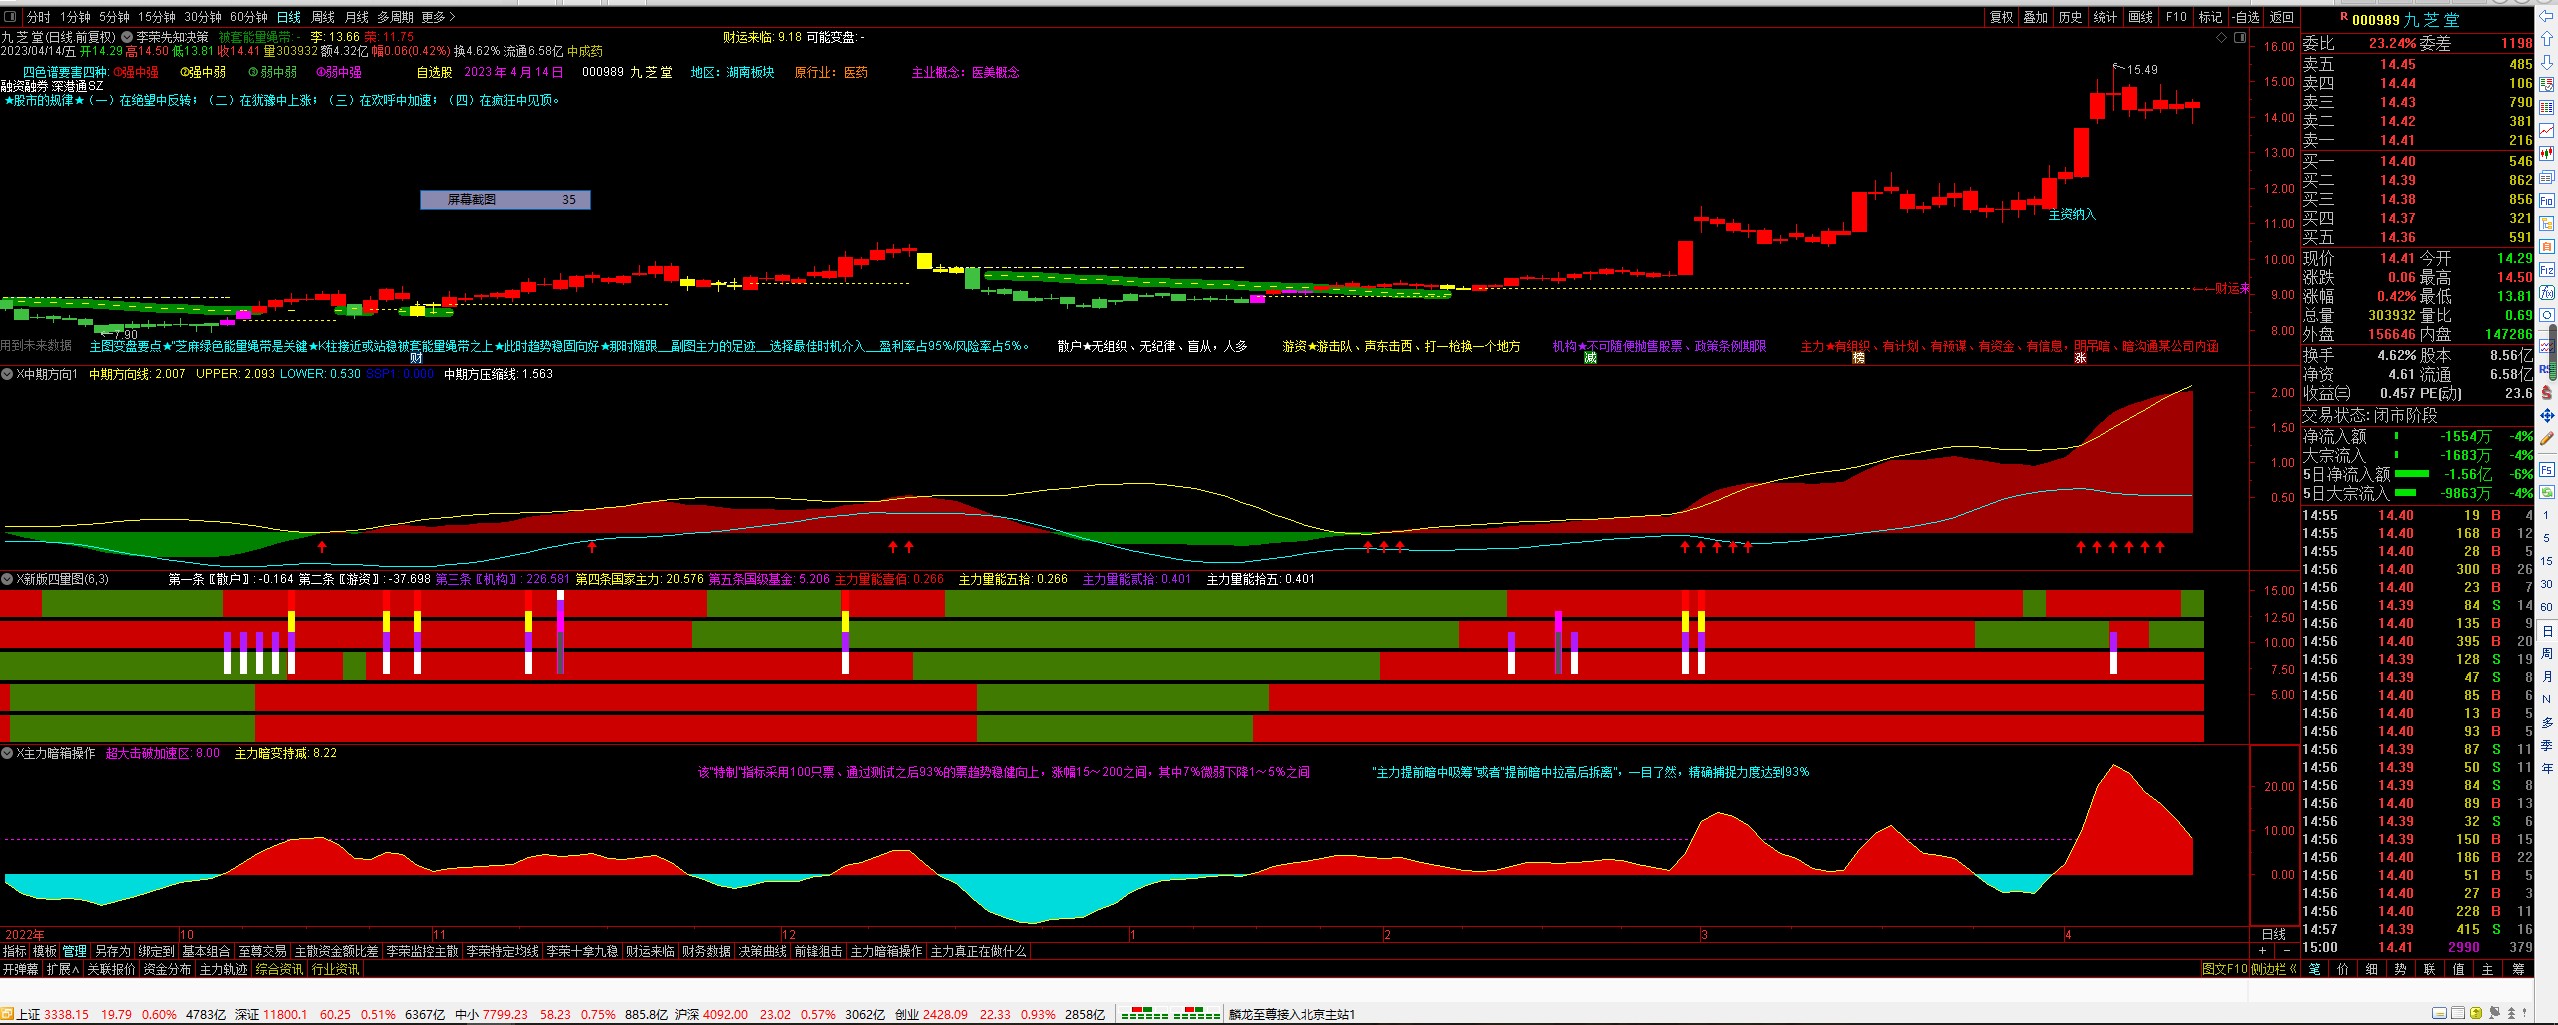Switch to the 60分钟 period tab

click(249, 17)
